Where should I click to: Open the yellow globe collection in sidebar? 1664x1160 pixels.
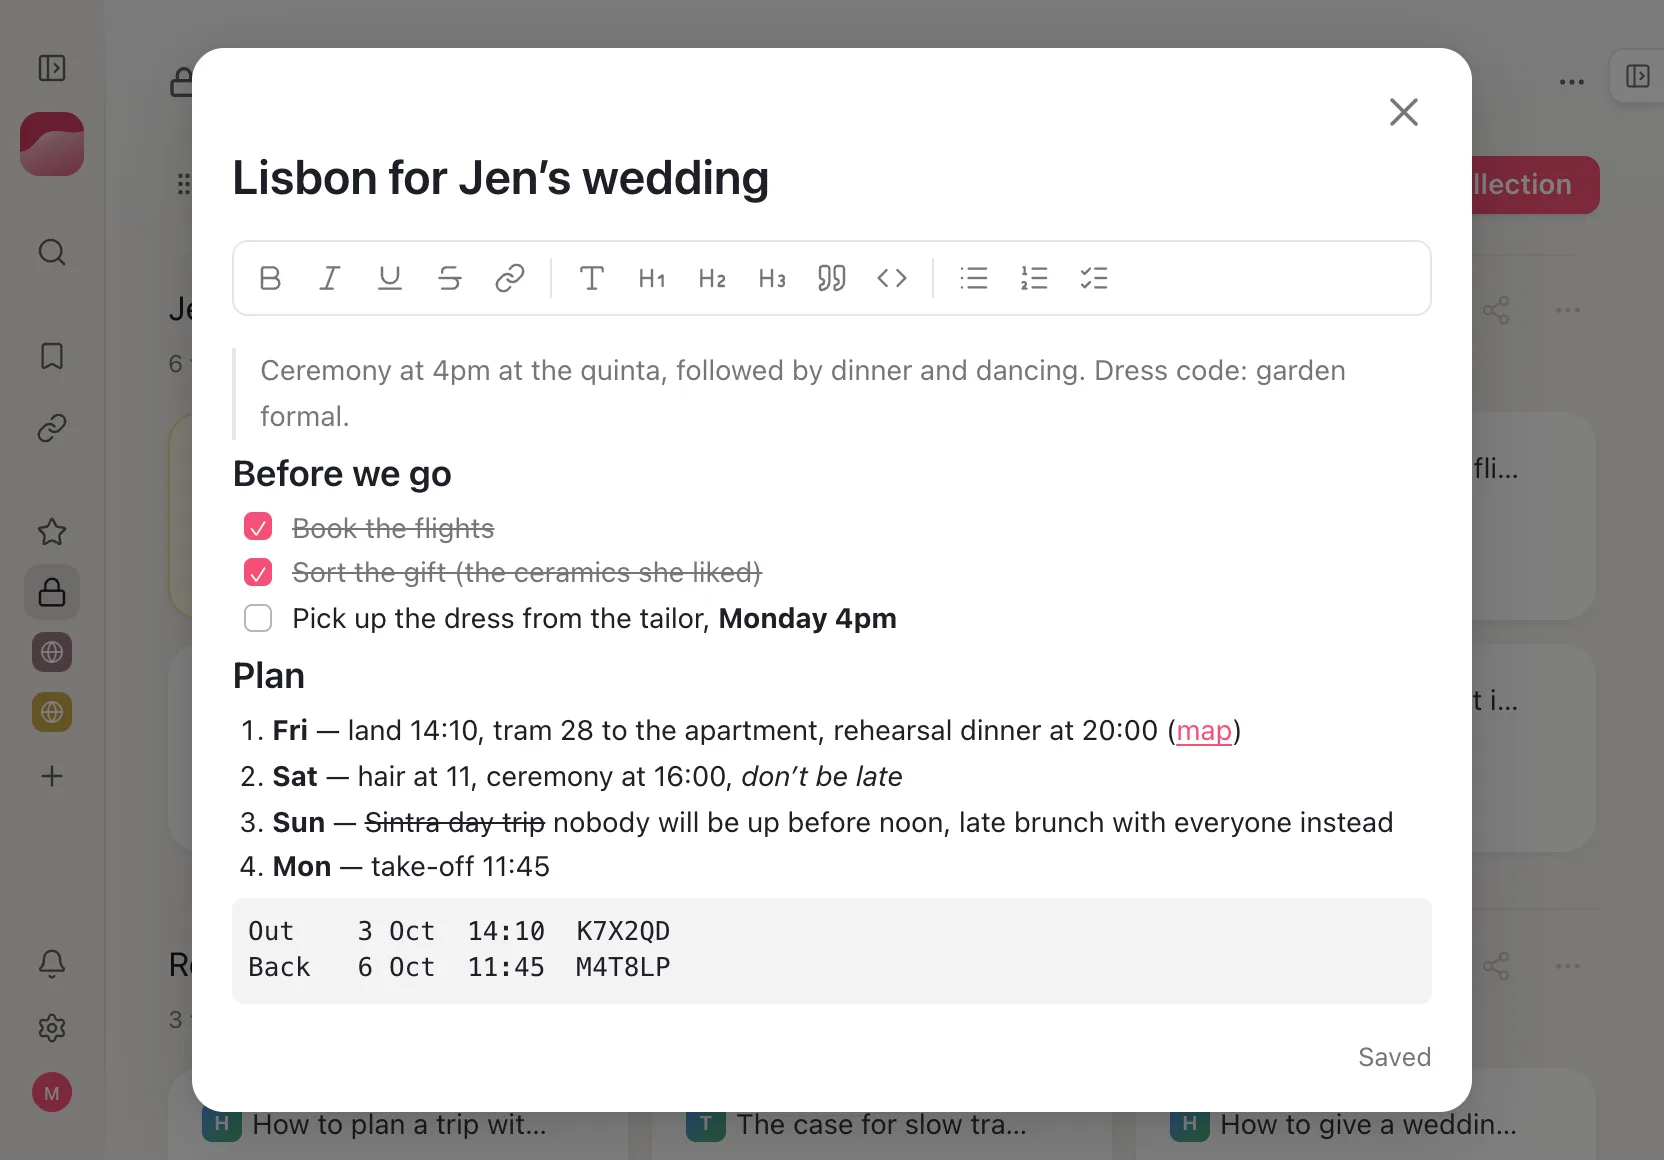coord(52,712)
